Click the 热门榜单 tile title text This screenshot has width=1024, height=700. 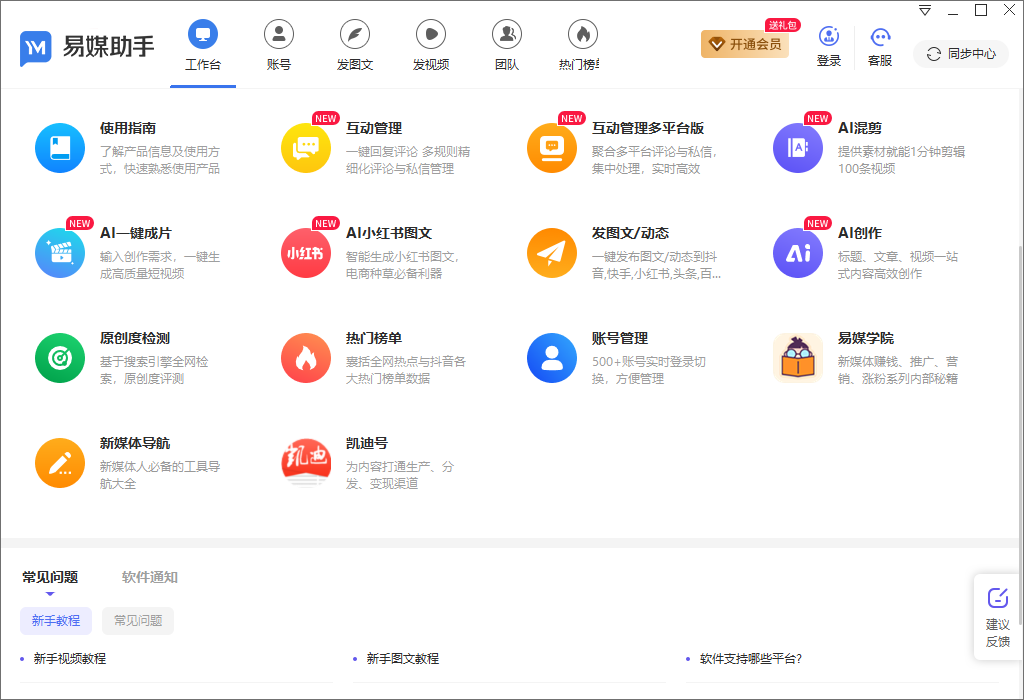374,338
